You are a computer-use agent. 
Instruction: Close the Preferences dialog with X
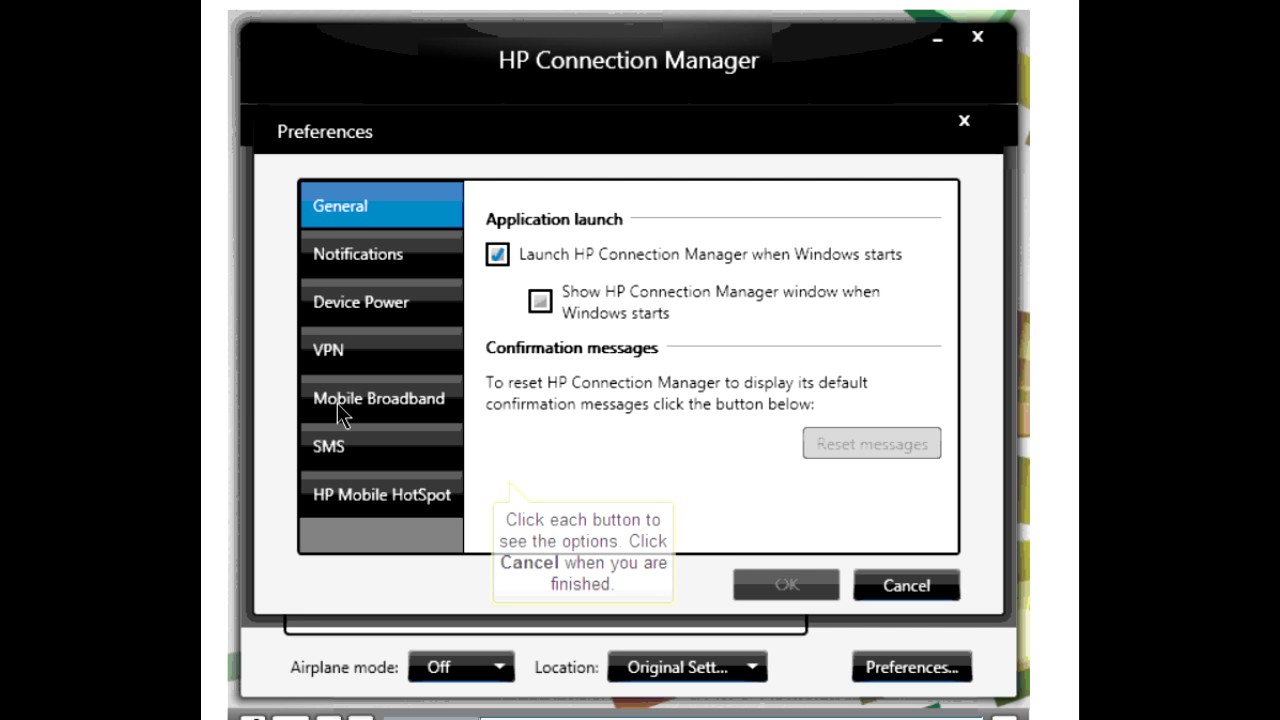(x=964, y=120)
